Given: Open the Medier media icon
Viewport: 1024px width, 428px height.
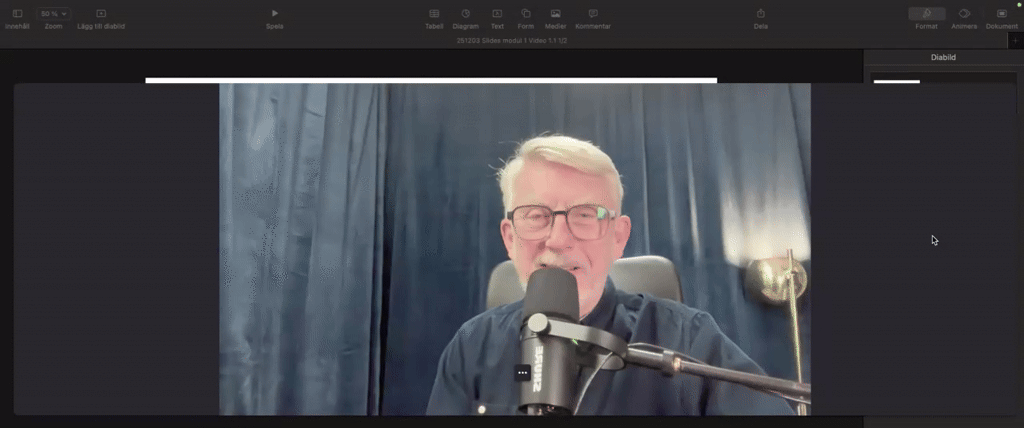Looking at the screenshot, I should pyautogui.click(x=555, y=14).
